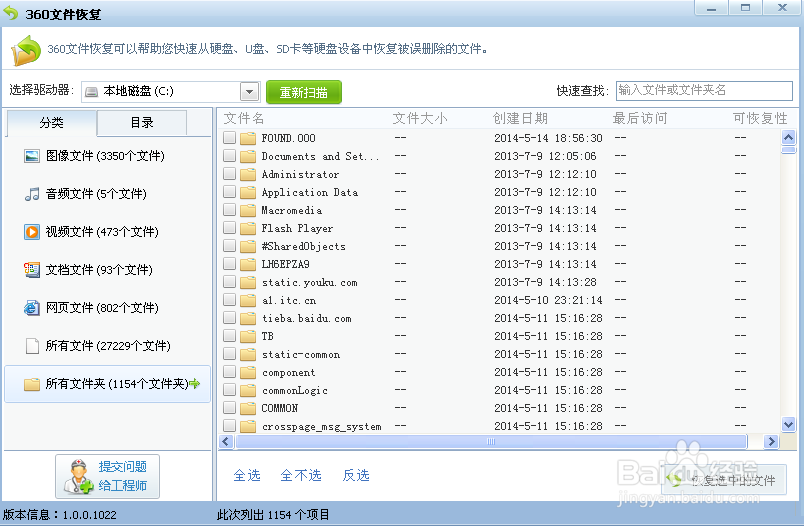Switch to the 分类 tab

pos(51,123)
